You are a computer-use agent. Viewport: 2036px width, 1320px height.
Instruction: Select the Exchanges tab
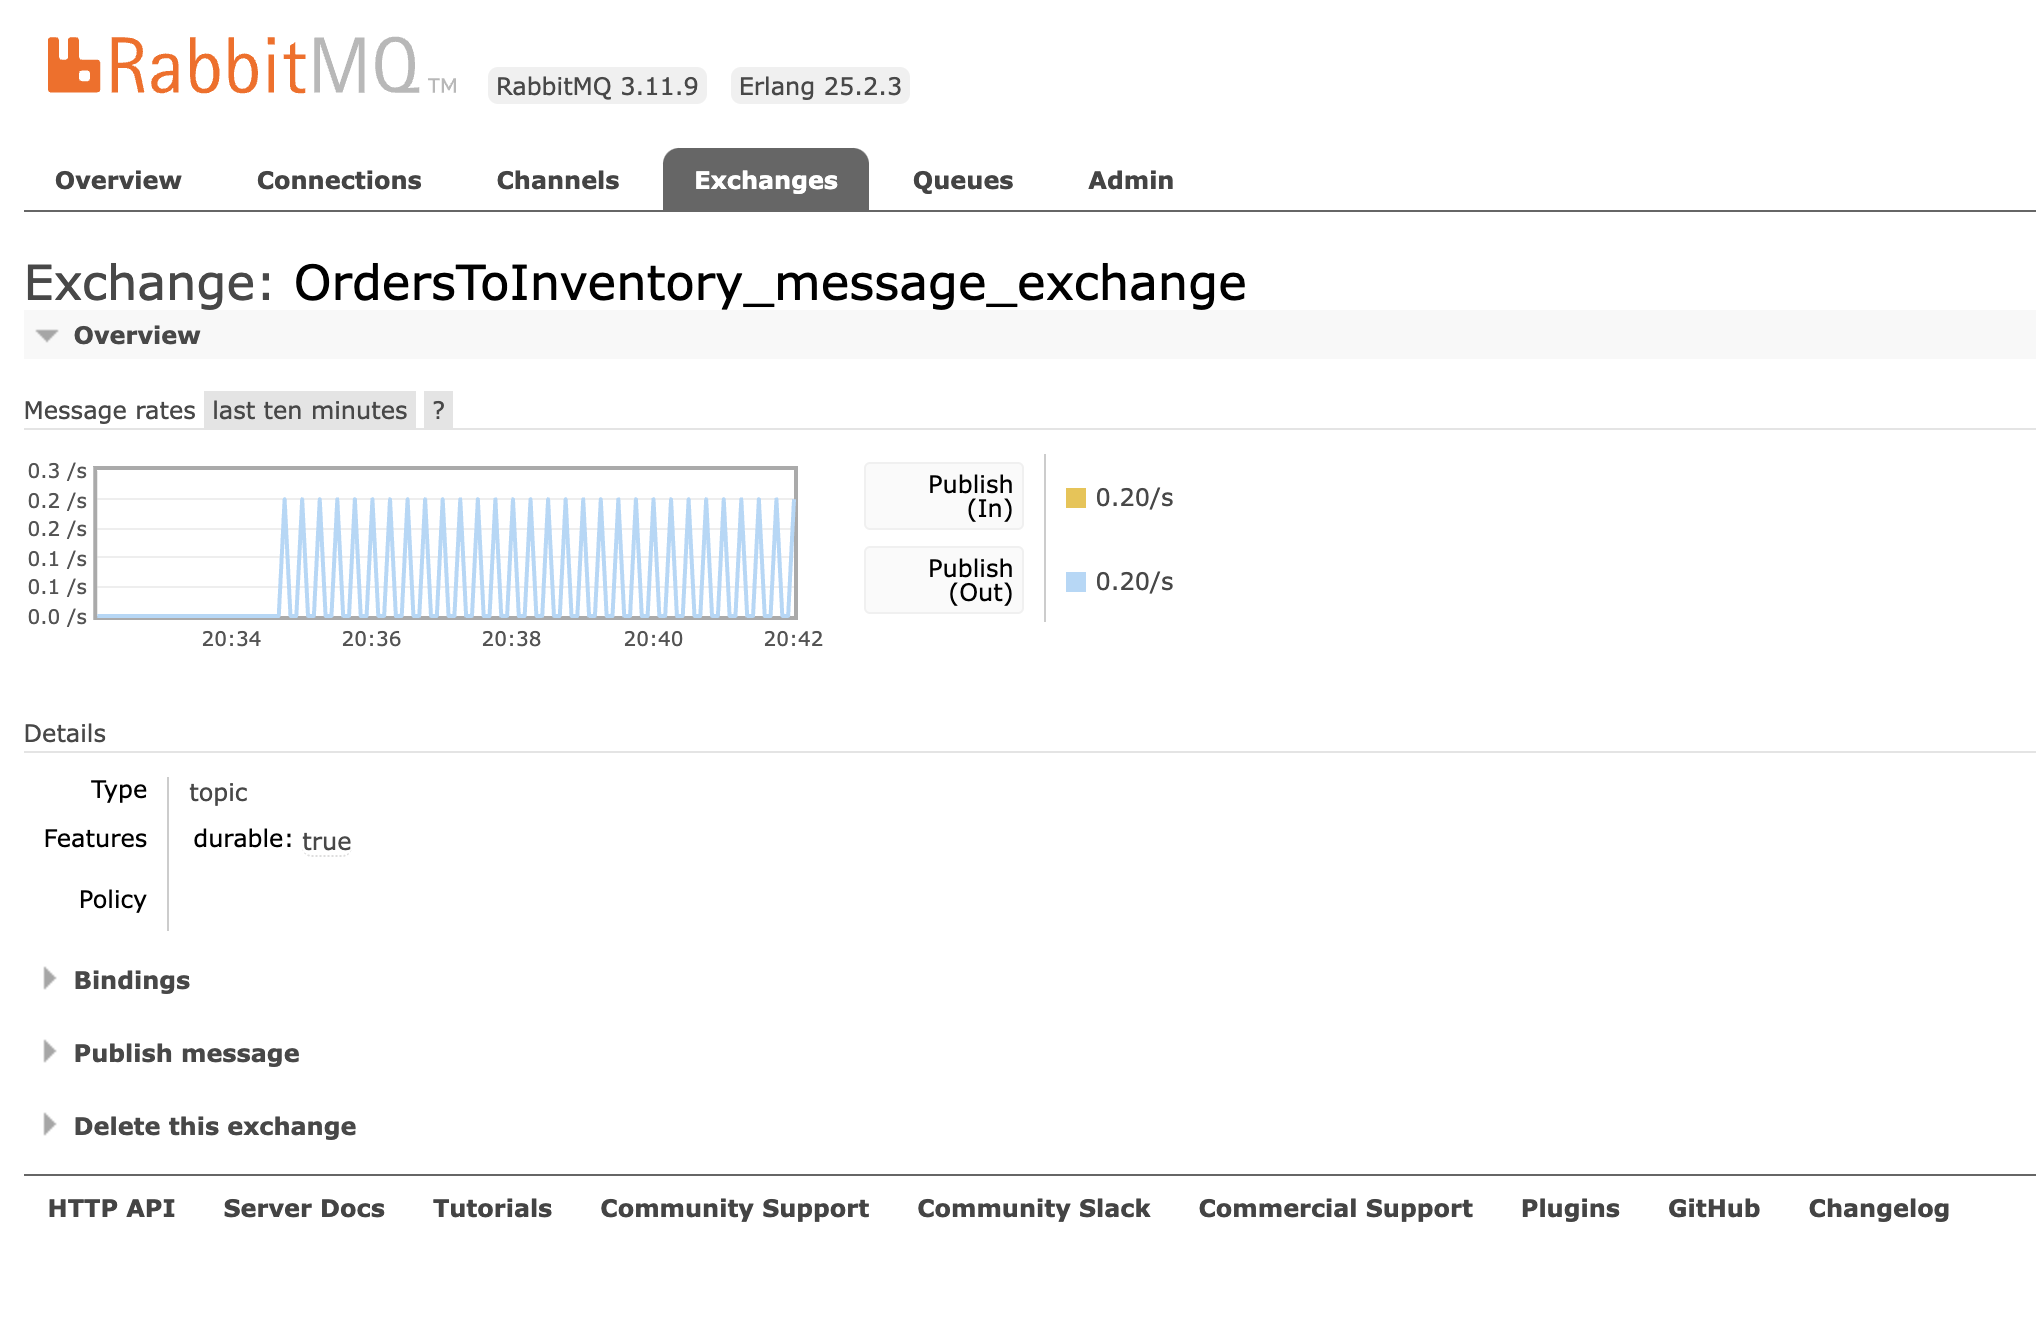[766, 179]
